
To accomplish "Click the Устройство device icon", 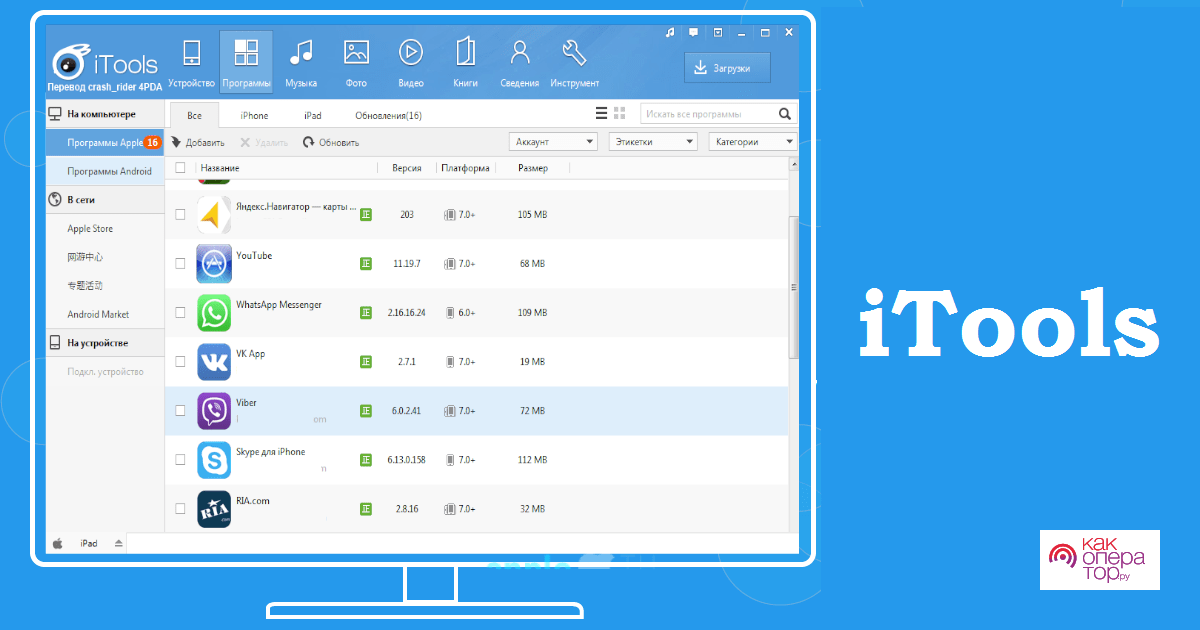I will [x=192, y=53].
